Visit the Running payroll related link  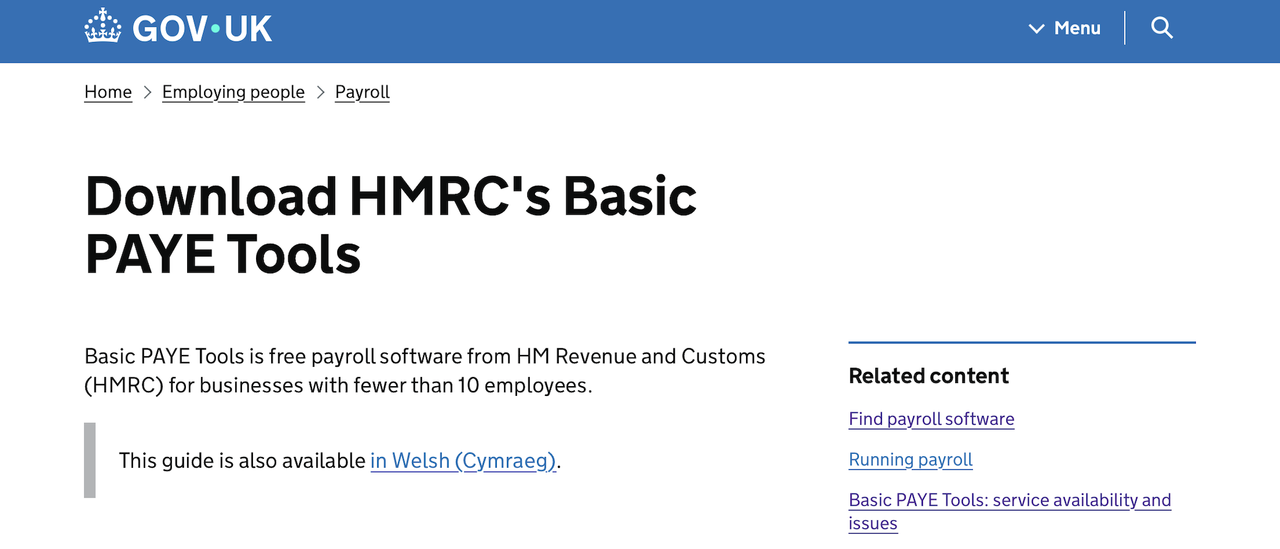pos(910,460)
